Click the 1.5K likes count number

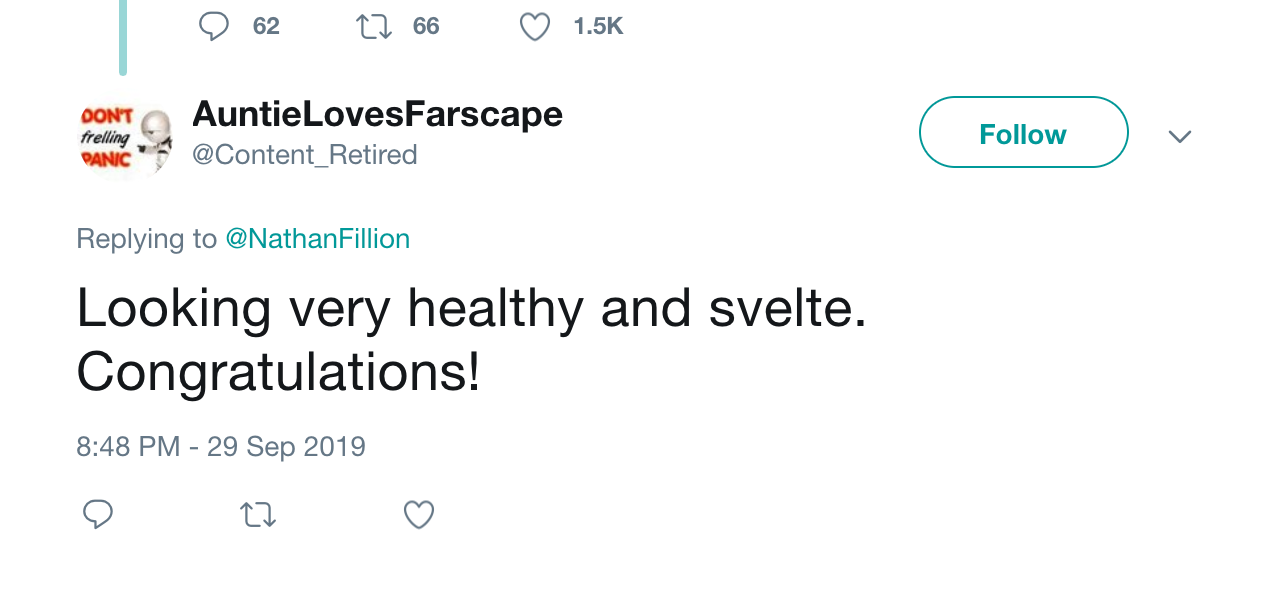598,26
